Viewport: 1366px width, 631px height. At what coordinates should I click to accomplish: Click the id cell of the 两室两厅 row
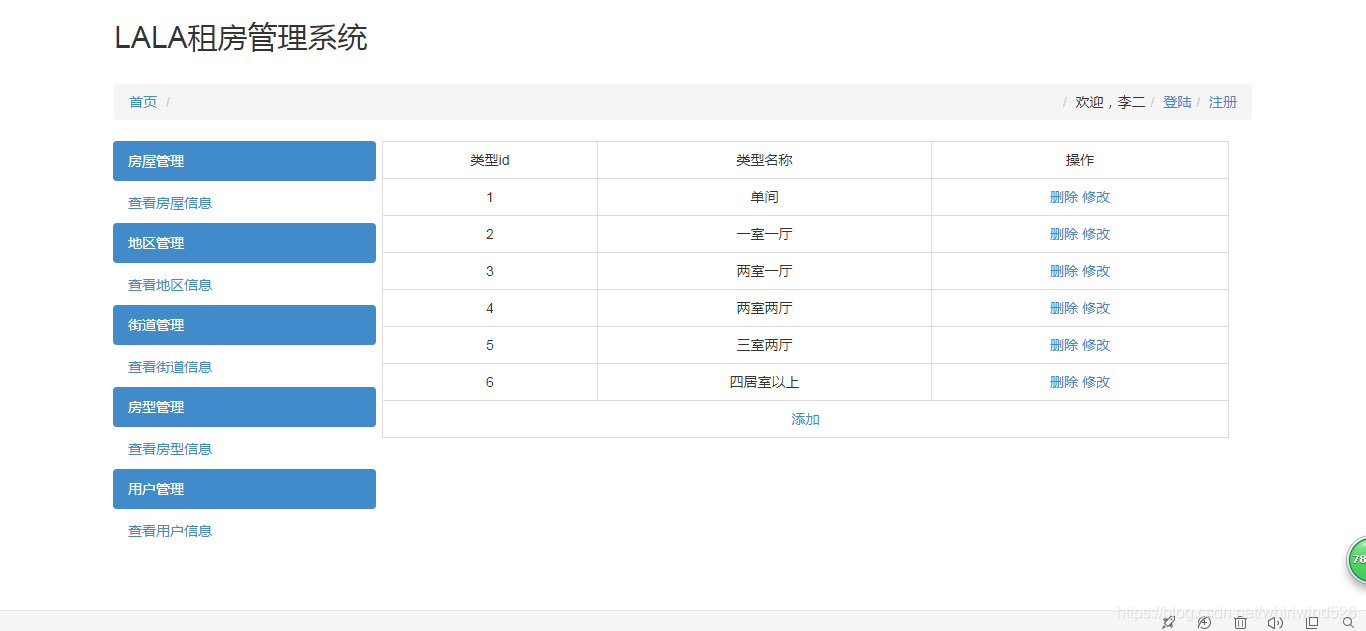pyautogui.click(x=490, y=308)
